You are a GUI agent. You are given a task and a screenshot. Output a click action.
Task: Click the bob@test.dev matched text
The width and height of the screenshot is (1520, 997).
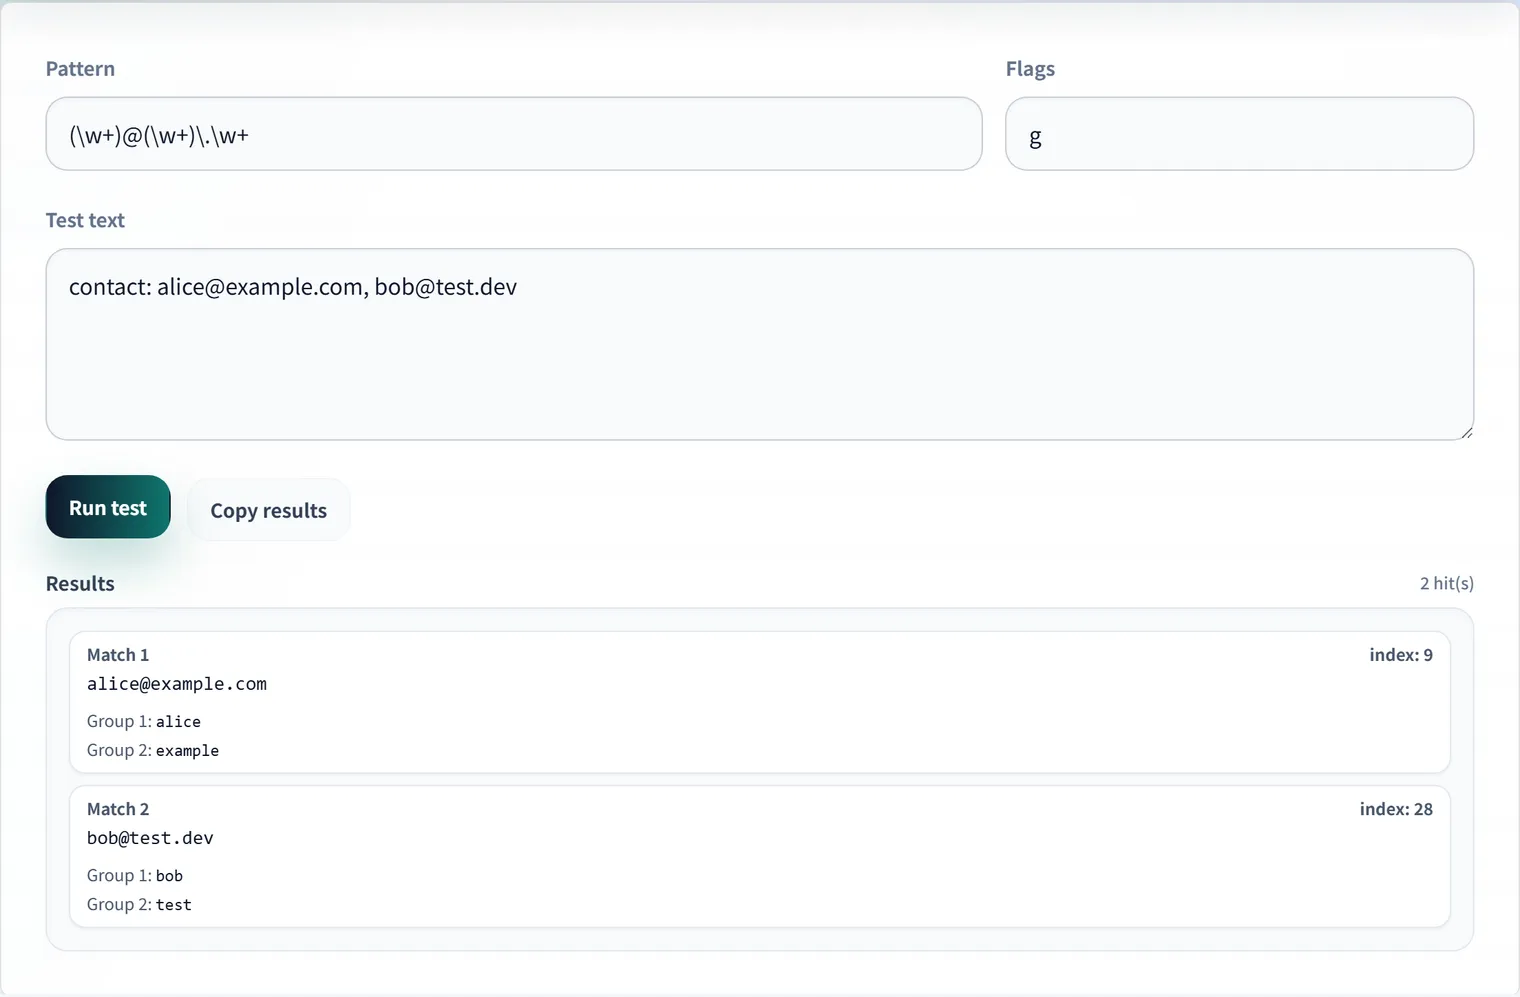150,838
